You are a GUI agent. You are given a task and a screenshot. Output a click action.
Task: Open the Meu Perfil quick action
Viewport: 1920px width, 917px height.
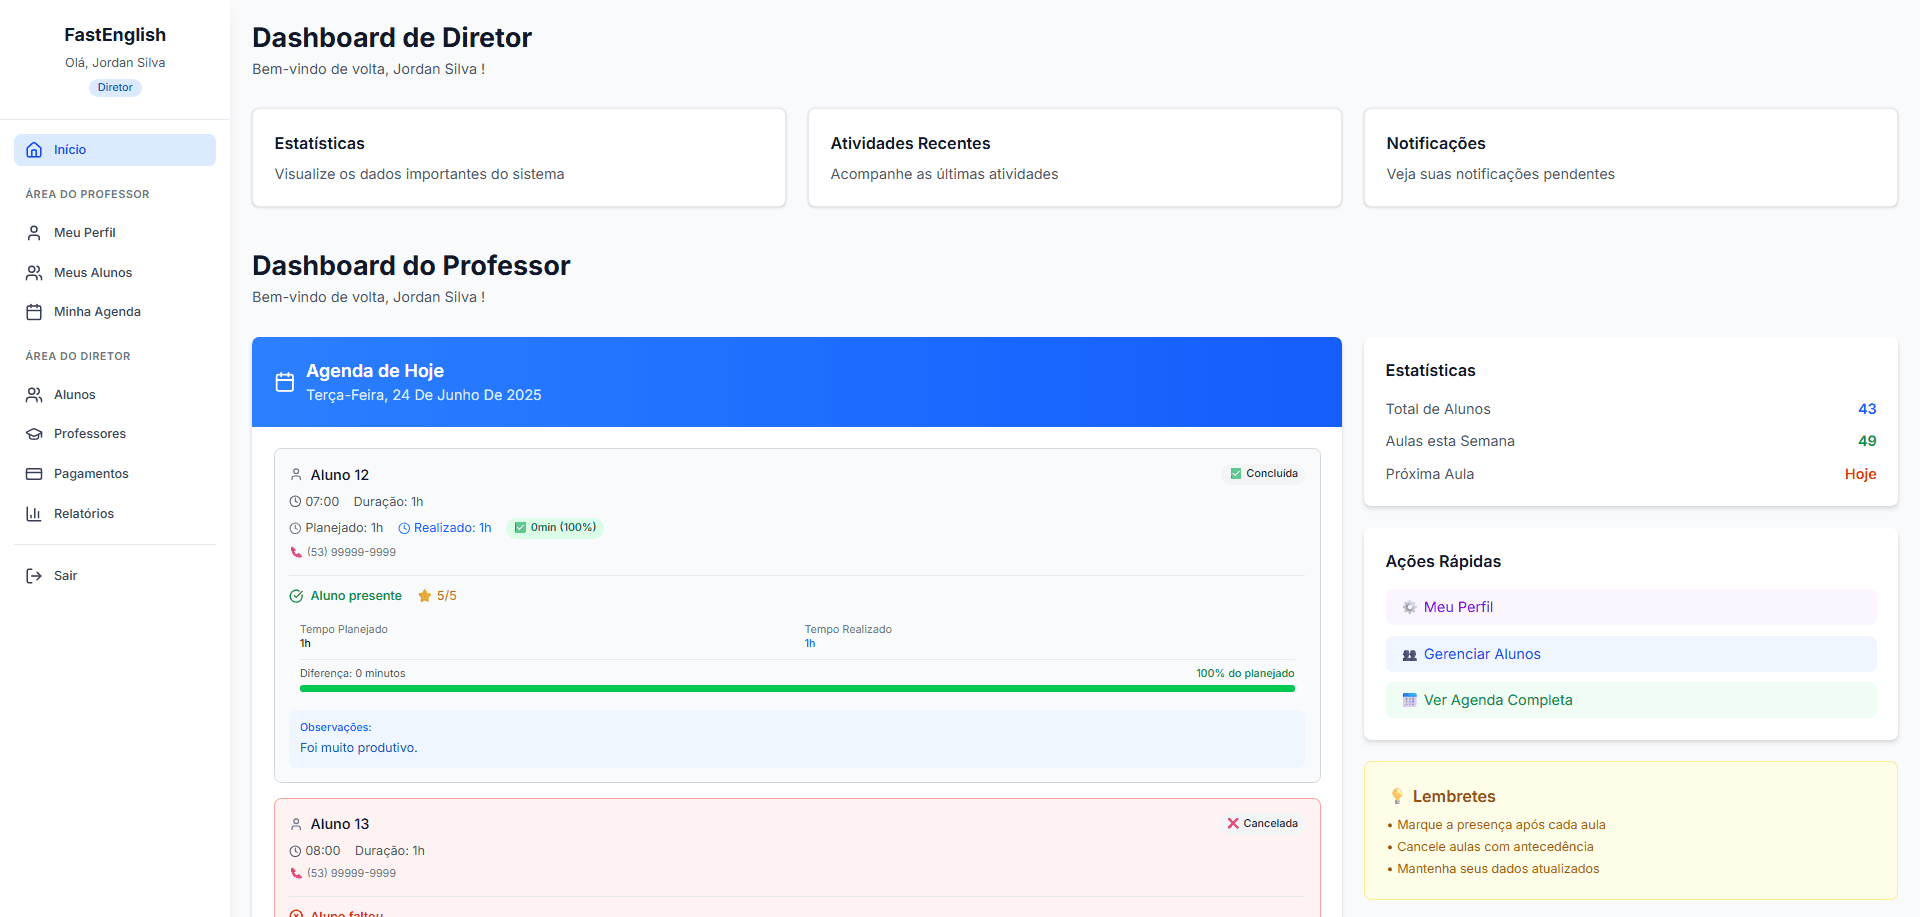1630,607
